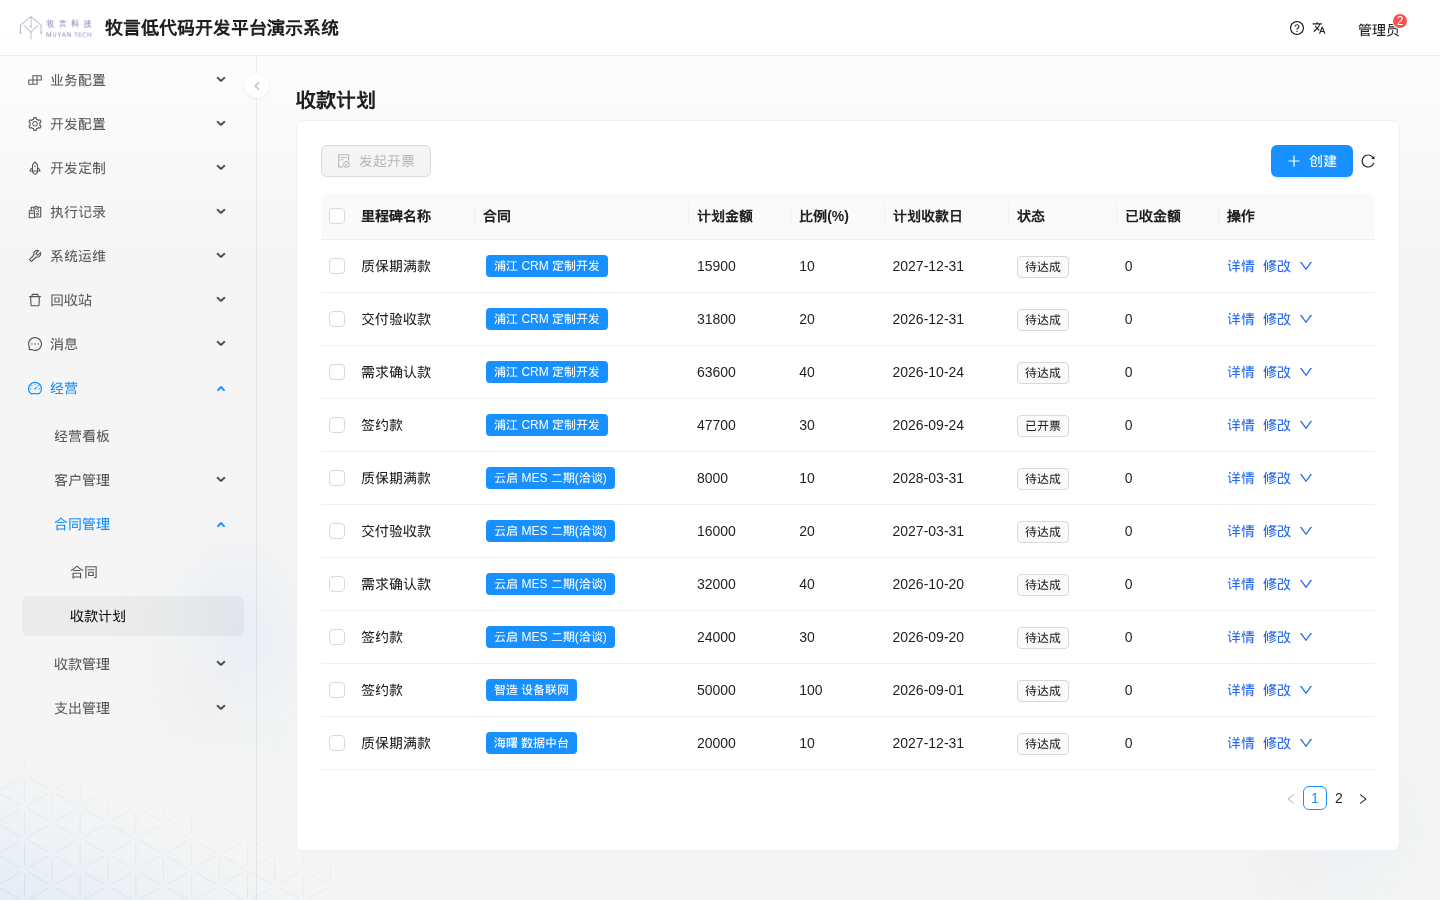
Task: Click 修改 for the 24000 row
Action: [x=1277, y=637]
